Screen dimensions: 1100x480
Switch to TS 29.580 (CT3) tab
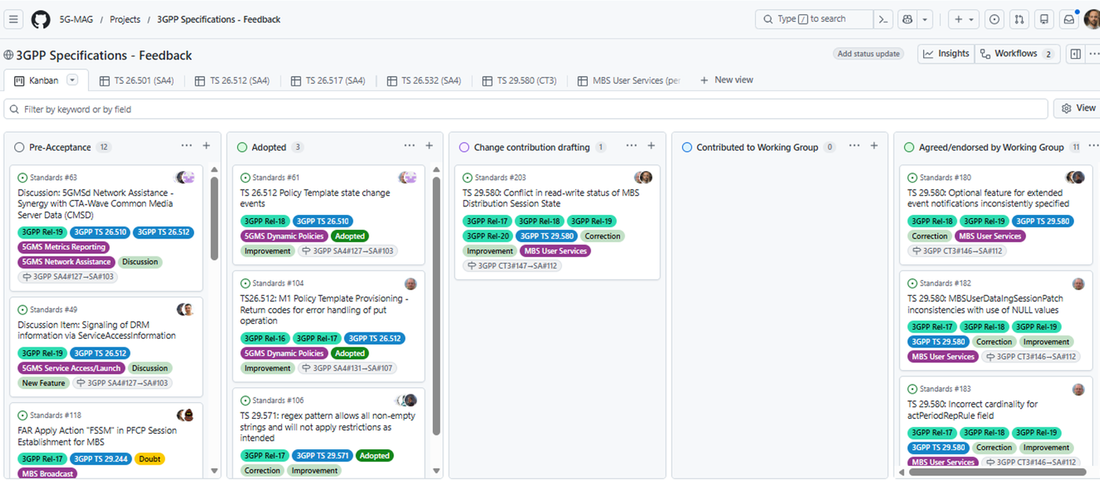519,81
